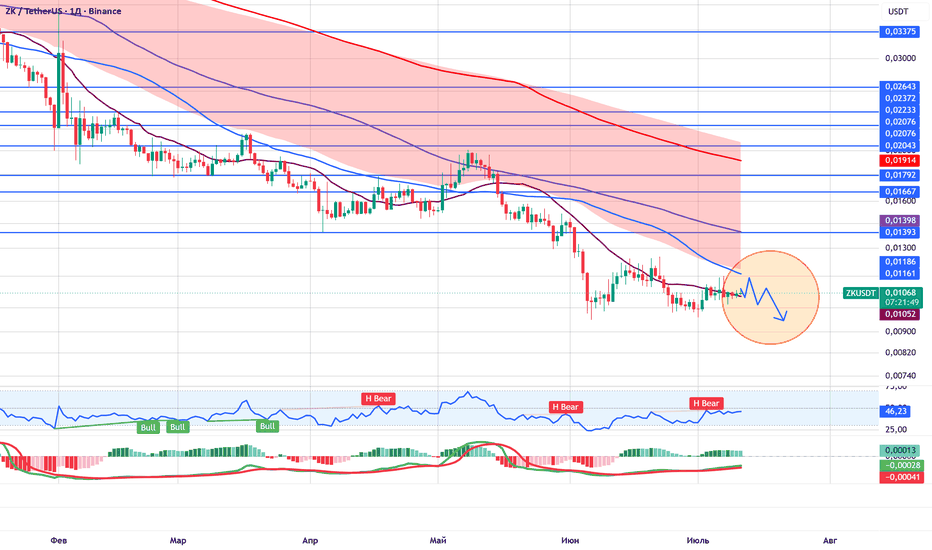This screenshot has width=932, height=550.
Task: Click the 0,02372 price label
Action: [x=900, y=99]
